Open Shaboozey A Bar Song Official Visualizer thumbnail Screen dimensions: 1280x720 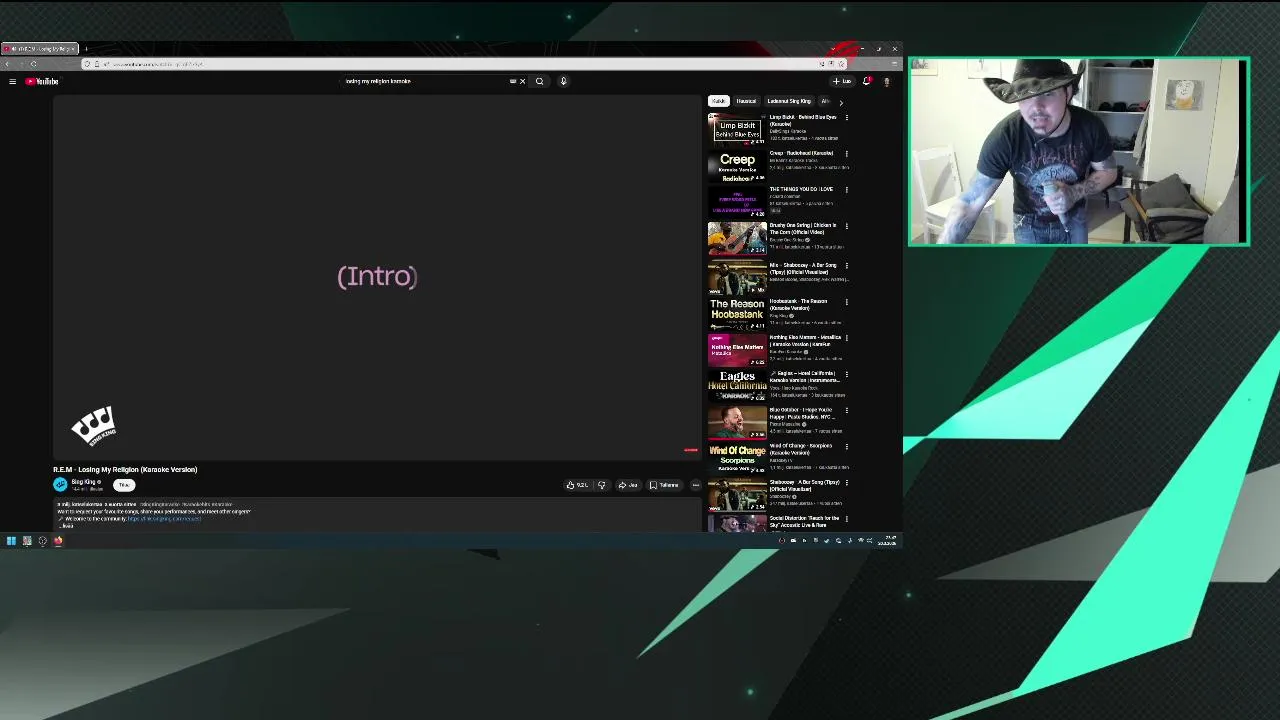737,494
